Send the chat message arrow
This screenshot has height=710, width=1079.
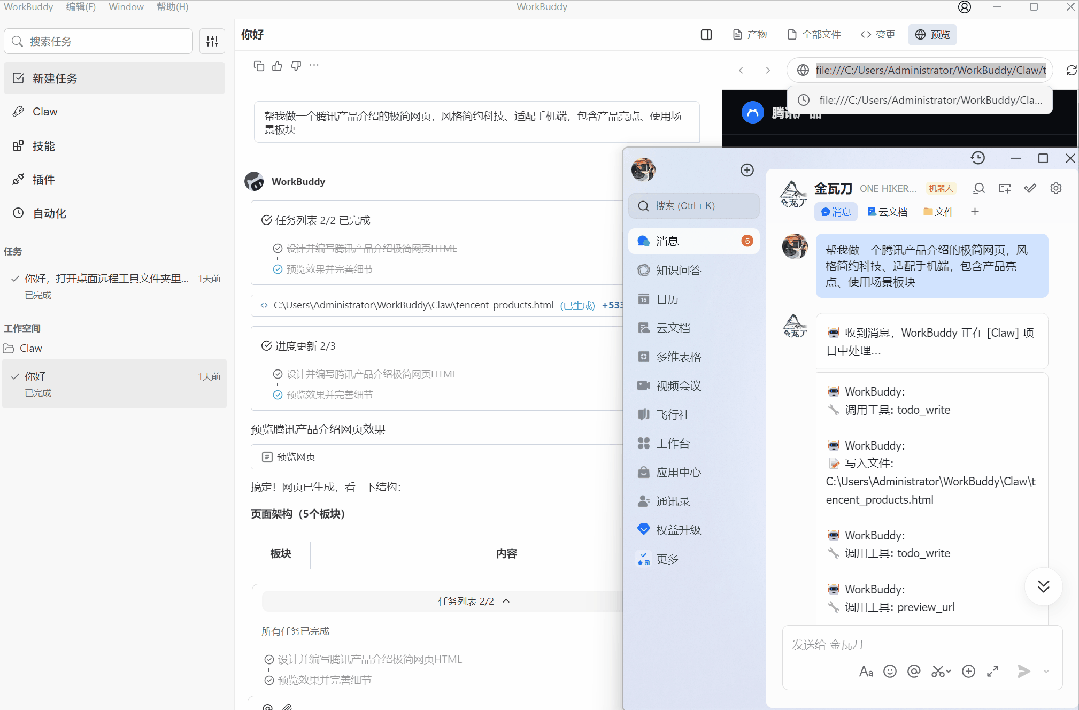(x=1024, y=671)
